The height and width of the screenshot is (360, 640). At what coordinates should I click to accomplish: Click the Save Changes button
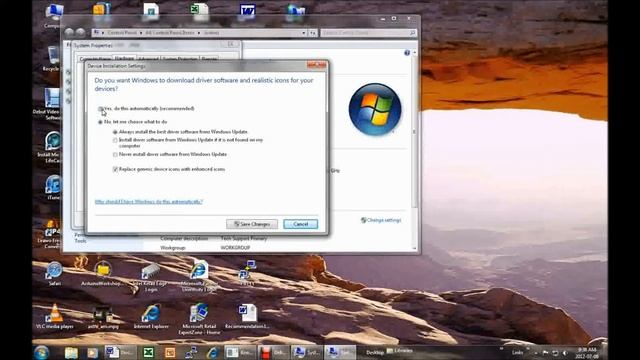(252, 224)
